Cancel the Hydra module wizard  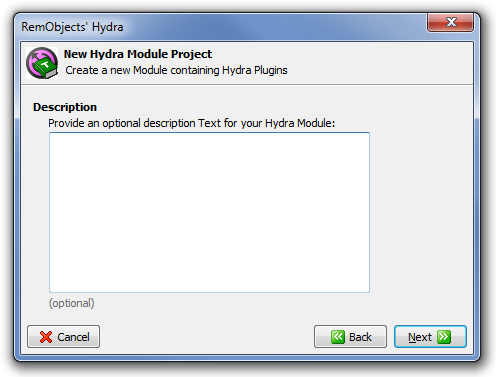tap(63, 337)
